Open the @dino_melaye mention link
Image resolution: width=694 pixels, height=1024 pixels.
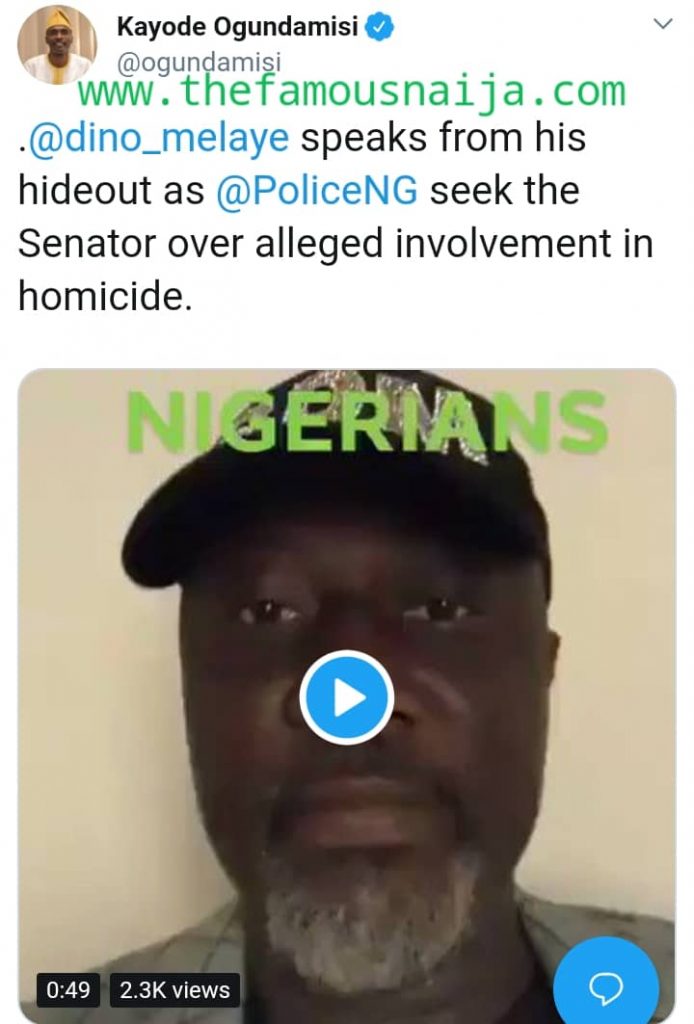[x=160, y=139]
